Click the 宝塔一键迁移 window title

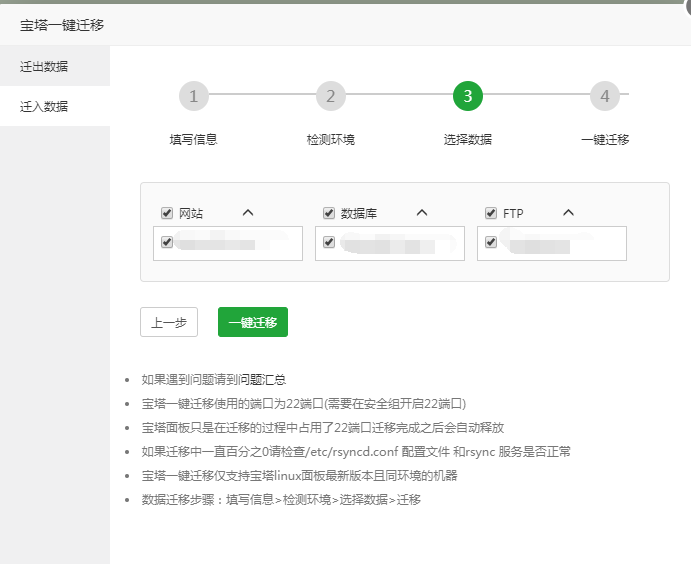pyautogui.click(x=62, y=25)
